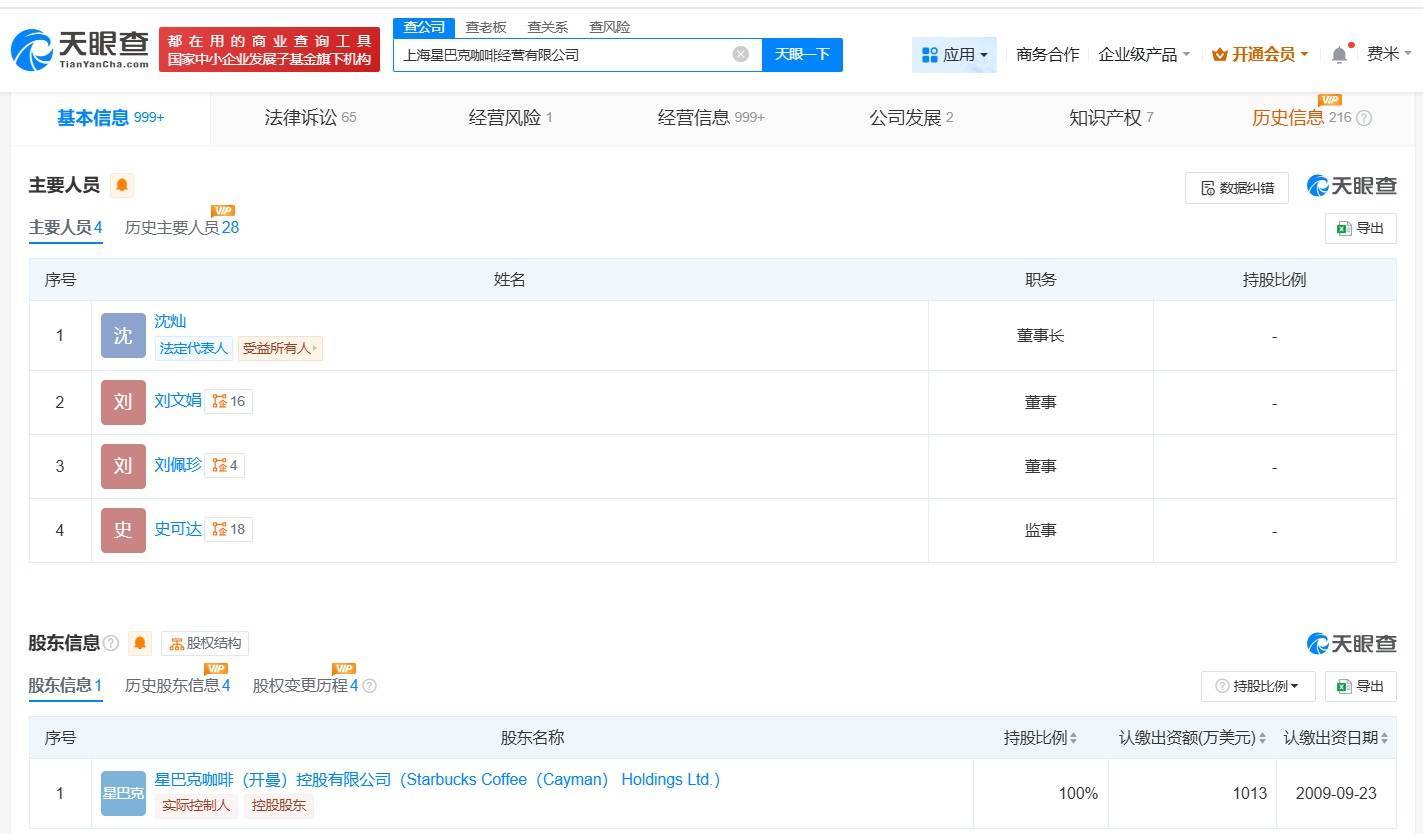This screenshot has height=834, width=1423.
Task: Click the red promotional banner
Action: [x=270, y=49]
